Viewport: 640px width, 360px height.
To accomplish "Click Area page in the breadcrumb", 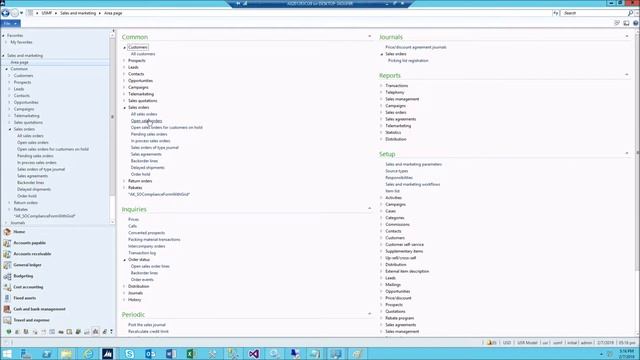I will [113, 13].
